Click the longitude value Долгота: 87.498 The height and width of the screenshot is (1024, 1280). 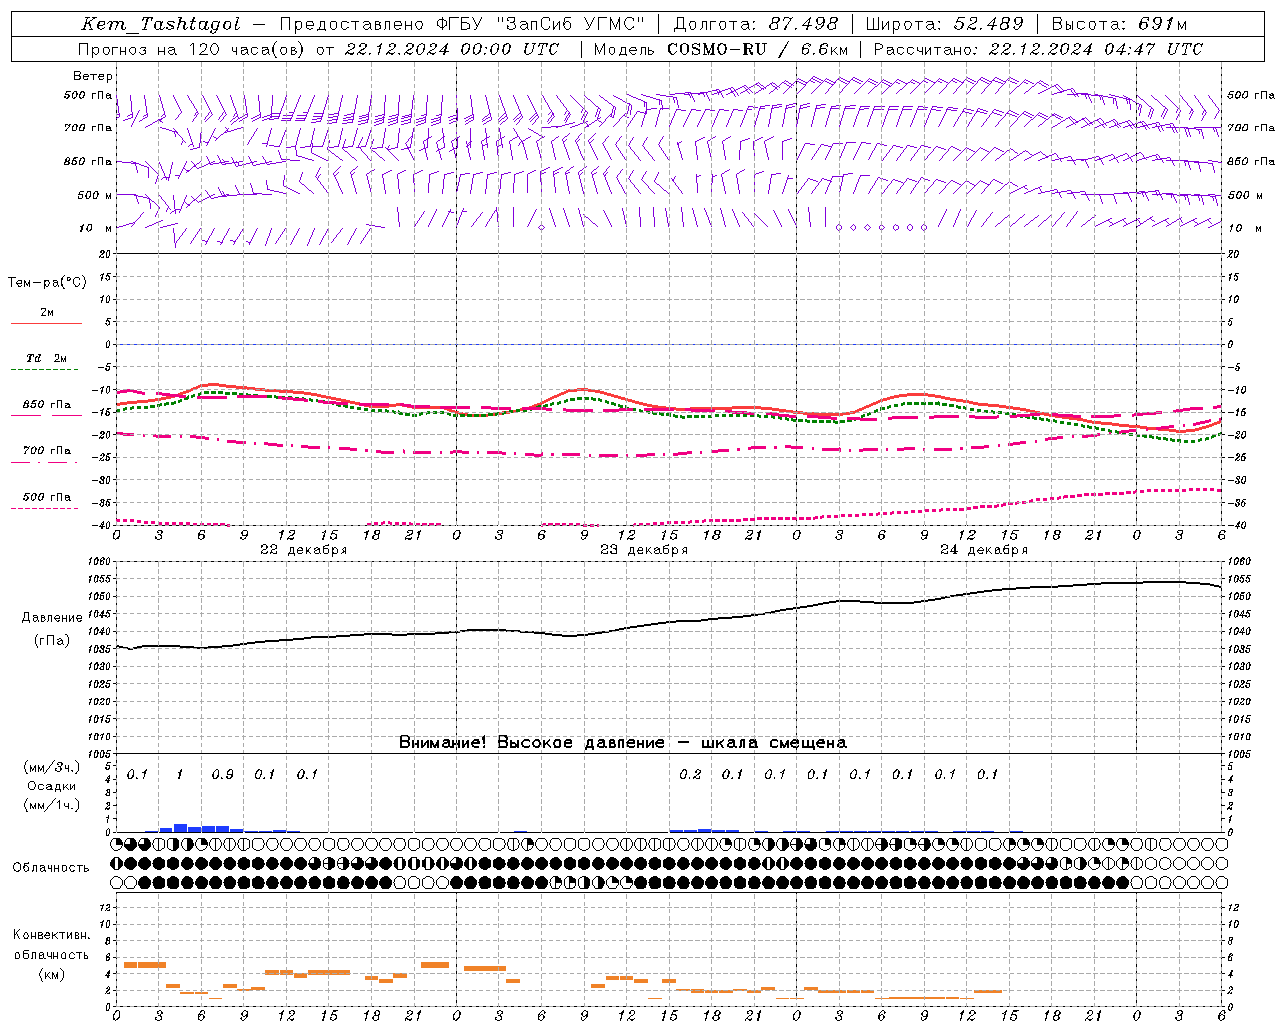click(x=757, y=24)
